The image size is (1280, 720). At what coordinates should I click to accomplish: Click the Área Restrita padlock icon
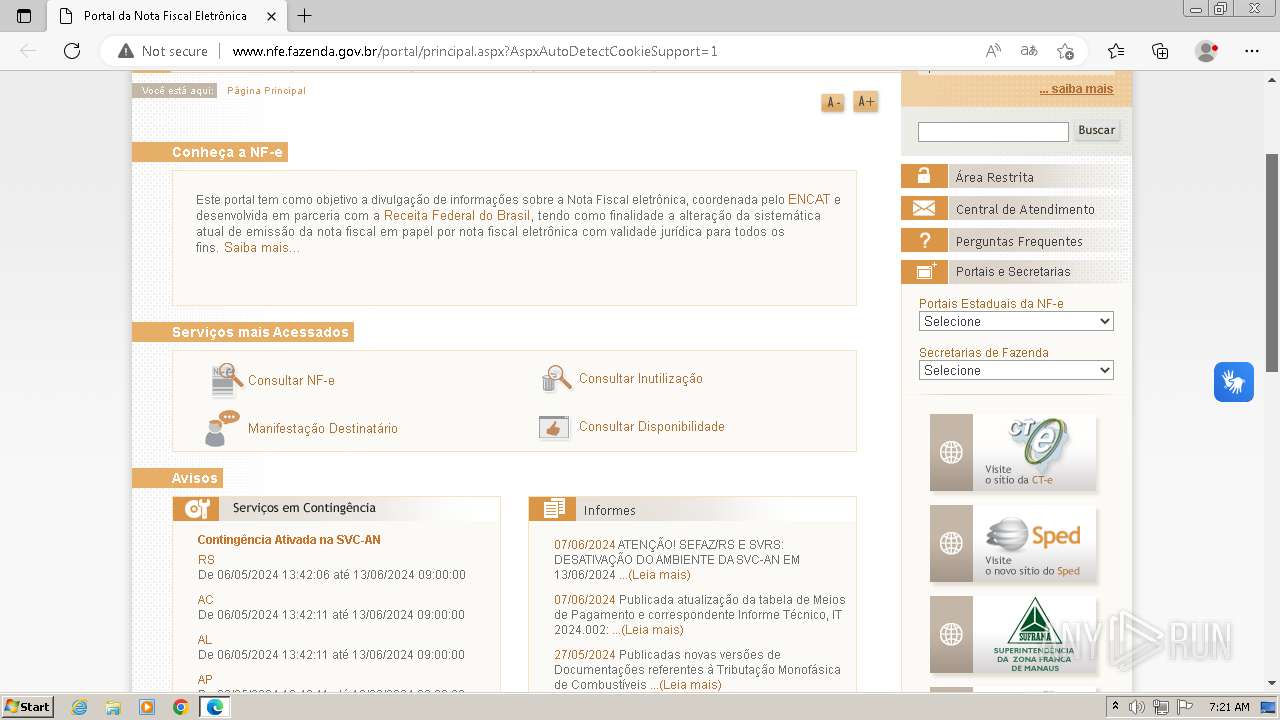coord(924,176)
